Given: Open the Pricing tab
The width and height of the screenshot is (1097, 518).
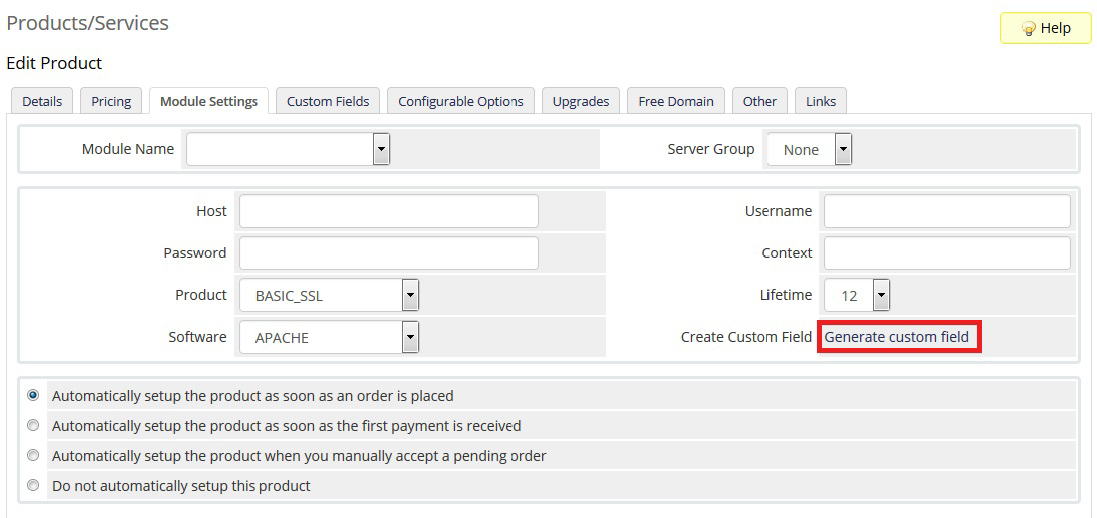Looking at the screenshot, I should [111, 101].
